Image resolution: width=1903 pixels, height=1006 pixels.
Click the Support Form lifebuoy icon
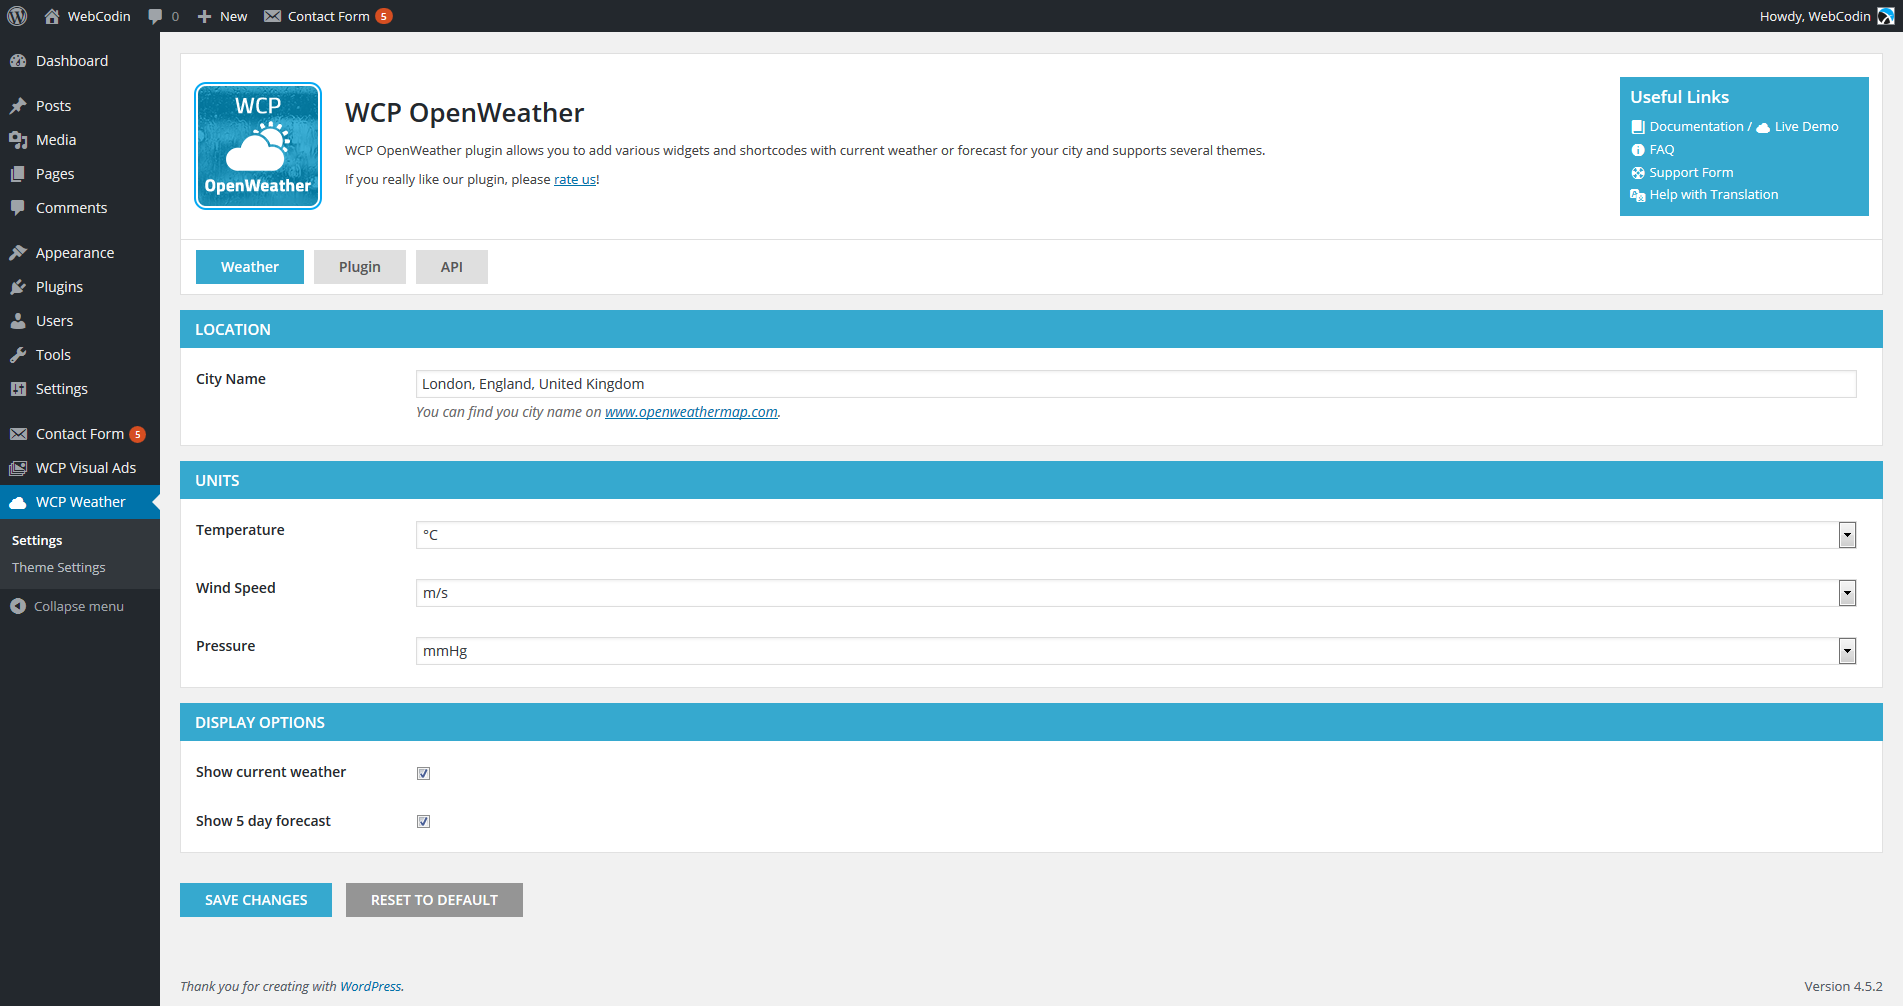coord(1638,173)
